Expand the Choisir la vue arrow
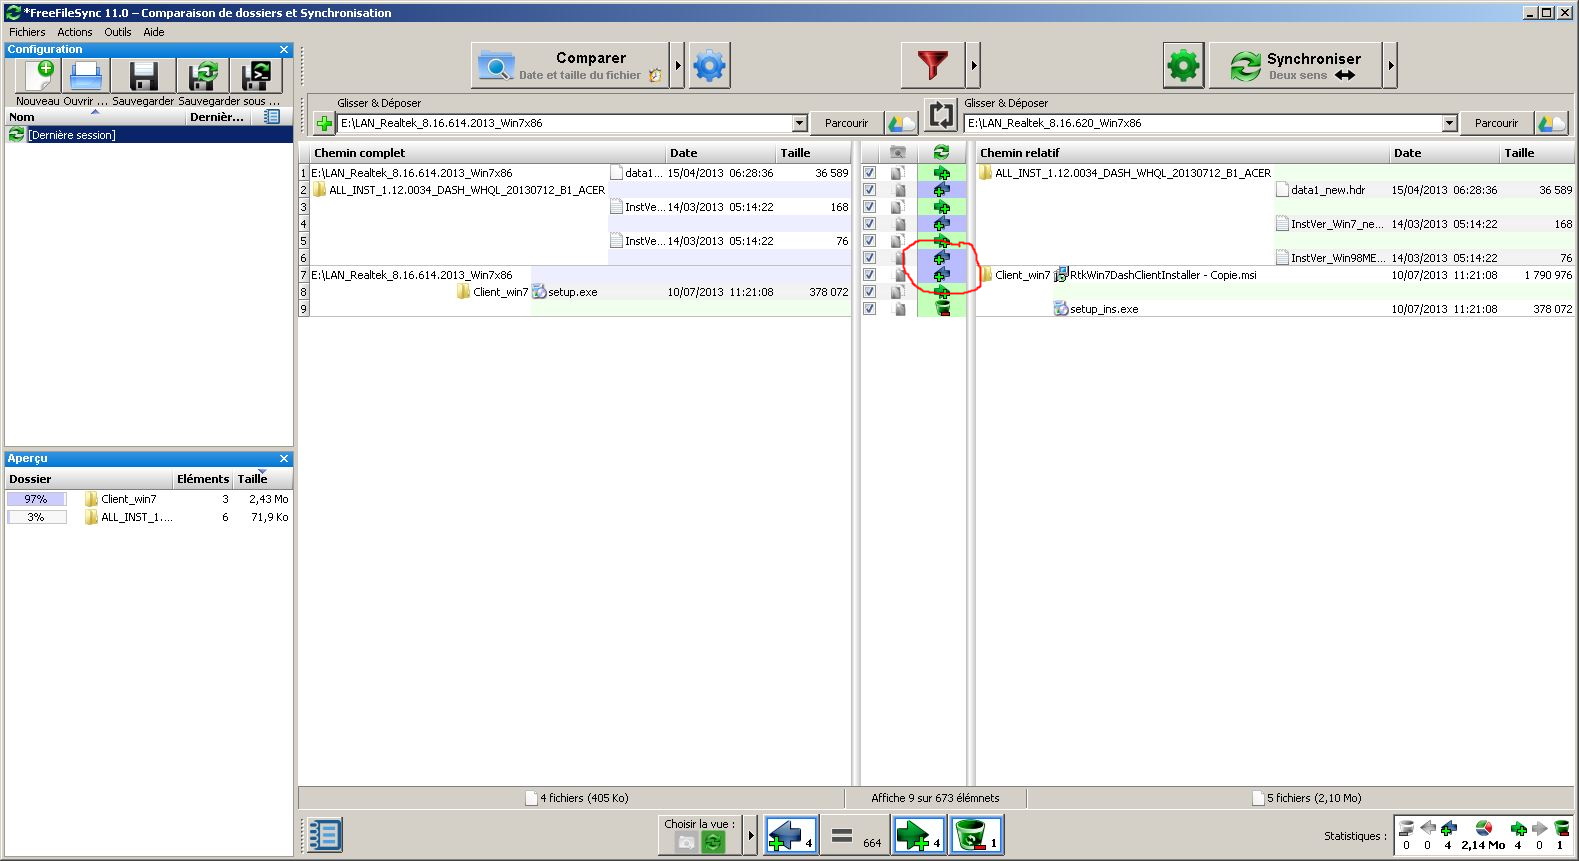 (x=750, y=835)
